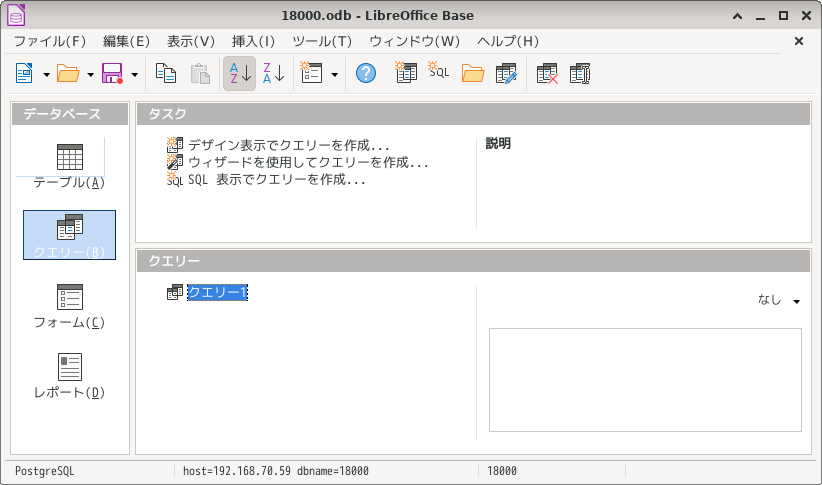Click the Save database icon

[112, 73]
